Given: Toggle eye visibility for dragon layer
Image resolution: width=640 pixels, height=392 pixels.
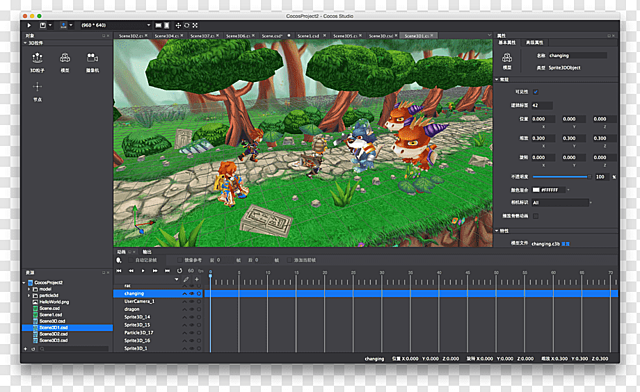Looking at the screenshot, I should tap(192, 309).
